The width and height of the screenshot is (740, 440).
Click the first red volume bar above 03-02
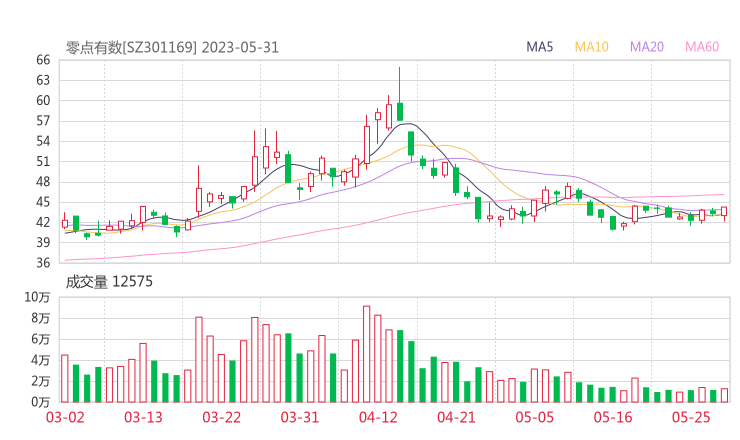[65, 379]
